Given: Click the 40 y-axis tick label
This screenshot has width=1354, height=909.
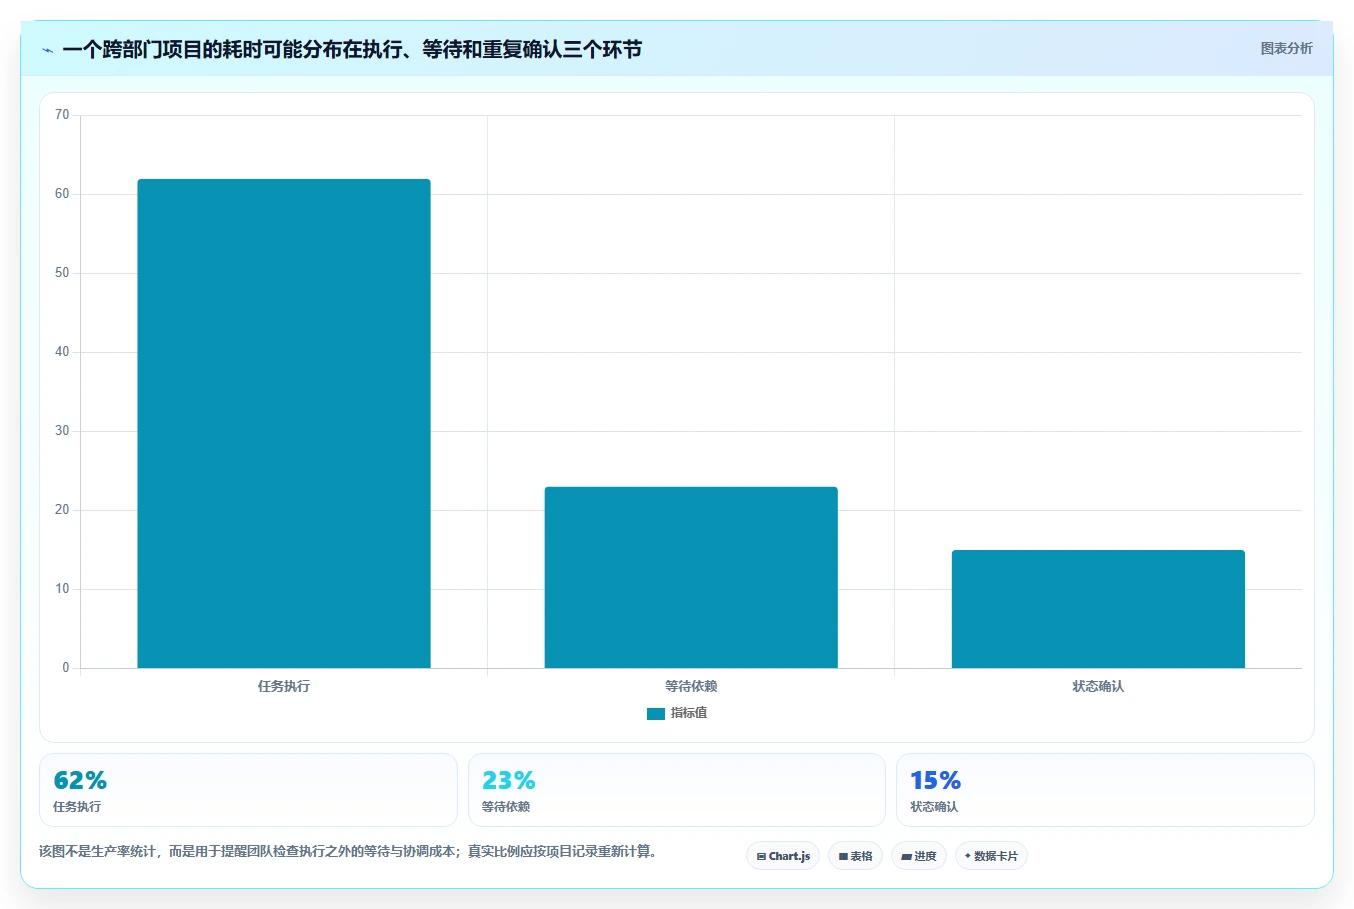Looking at the screenshot, I should click(62, 352).
